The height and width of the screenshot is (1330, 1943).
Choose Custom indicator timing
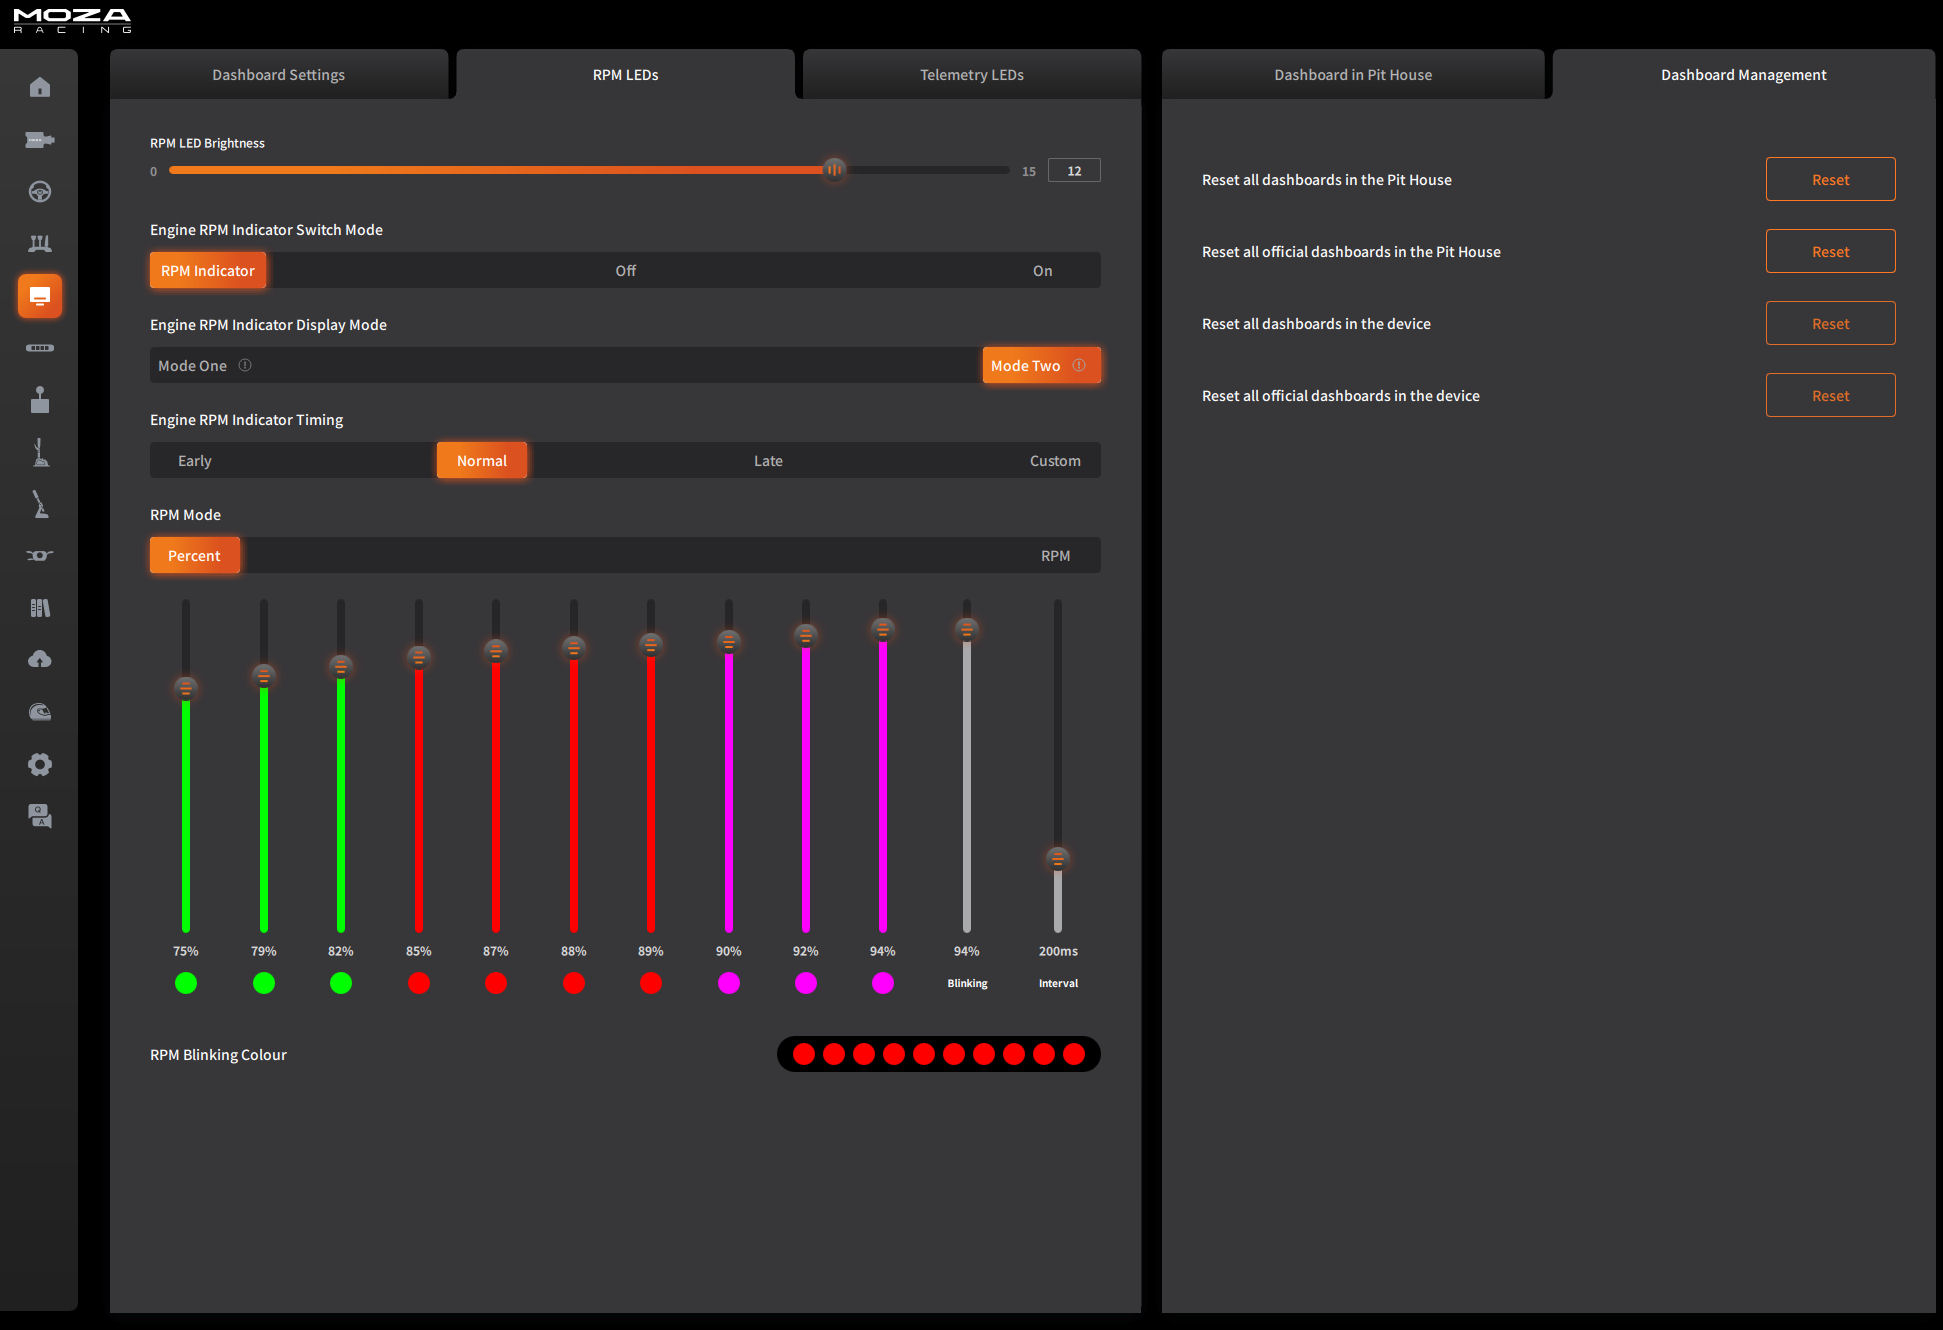pyautogui.click(x=1055, y=461)
